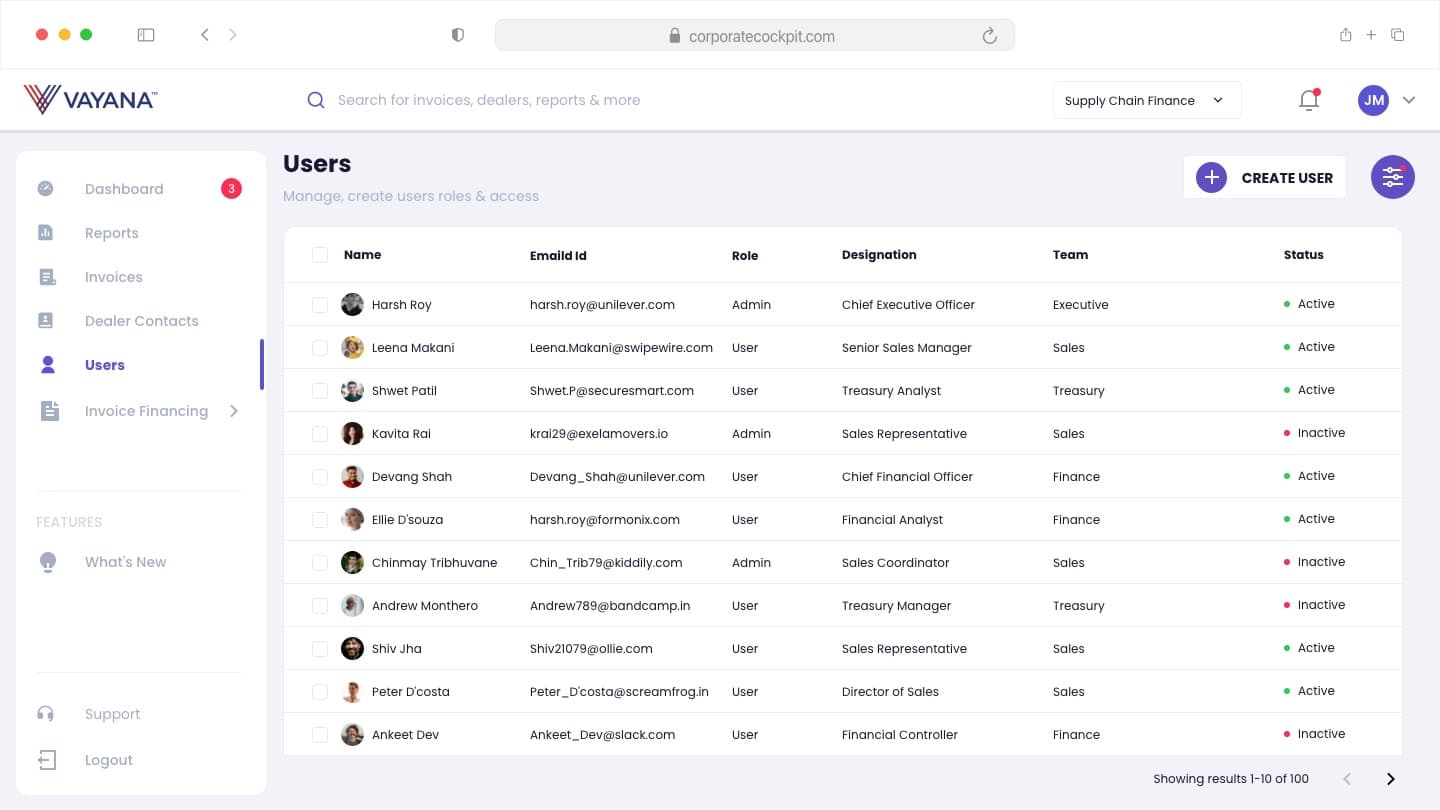1440x810 pixels.
Task: Click the JM profile avatar
Action: (1373, 100)
